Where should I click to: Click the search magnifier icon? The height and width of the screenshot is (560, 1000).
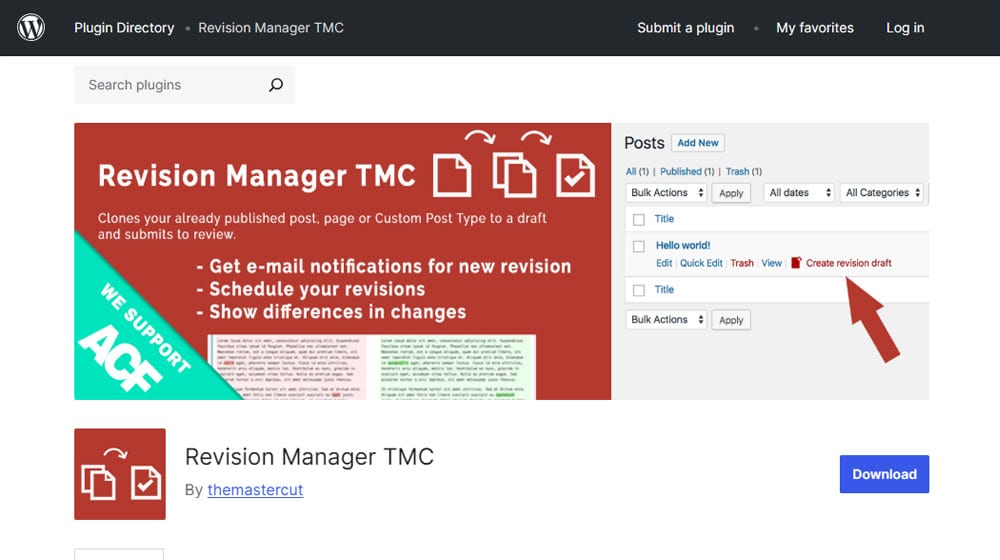click(276, 85)
